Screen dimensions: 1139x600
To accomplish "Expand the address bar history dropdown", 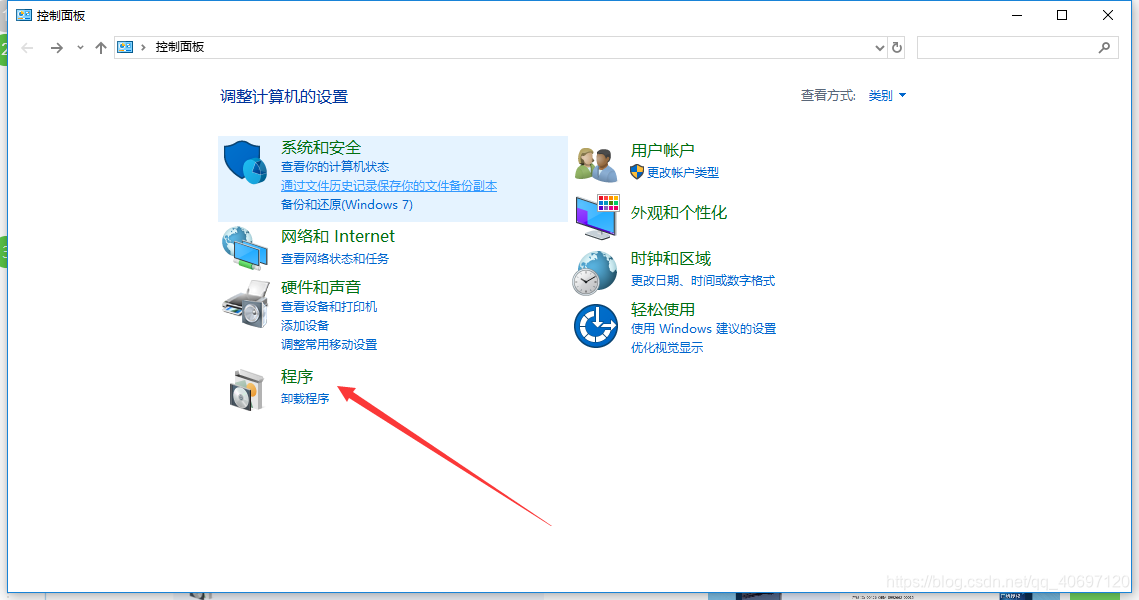I will coord(880,48).
